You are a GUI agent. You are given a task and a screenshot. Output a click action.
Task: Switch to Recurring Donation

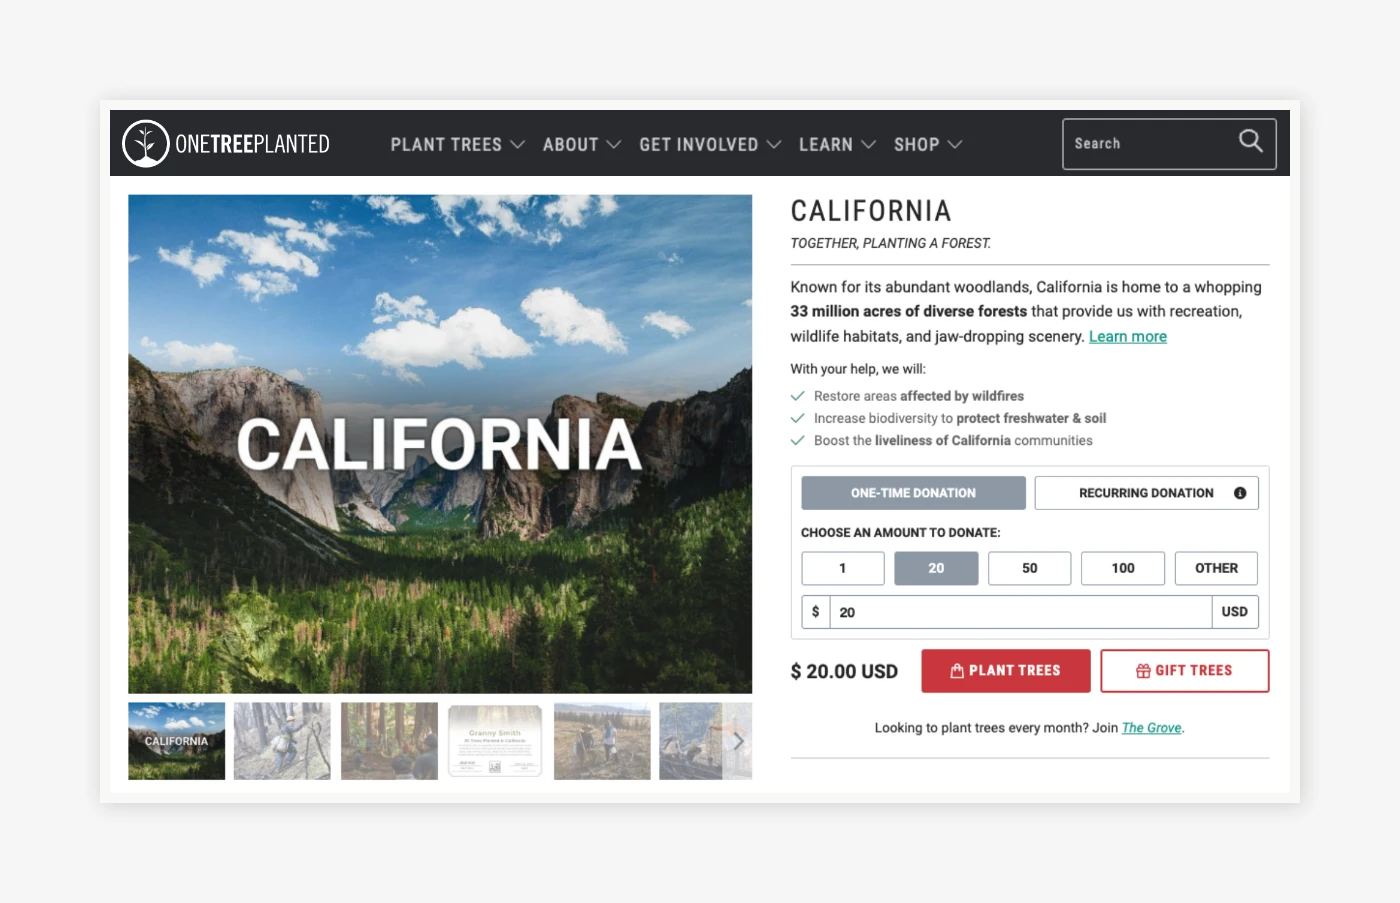pyautogui.click(x=1146, y=493)
